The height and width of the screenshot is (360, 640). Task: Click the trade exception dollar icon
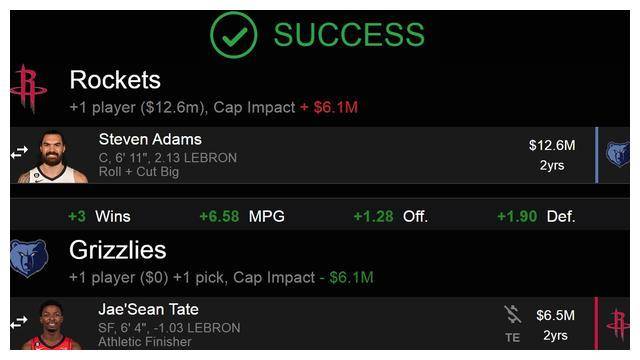pos(512,315)
